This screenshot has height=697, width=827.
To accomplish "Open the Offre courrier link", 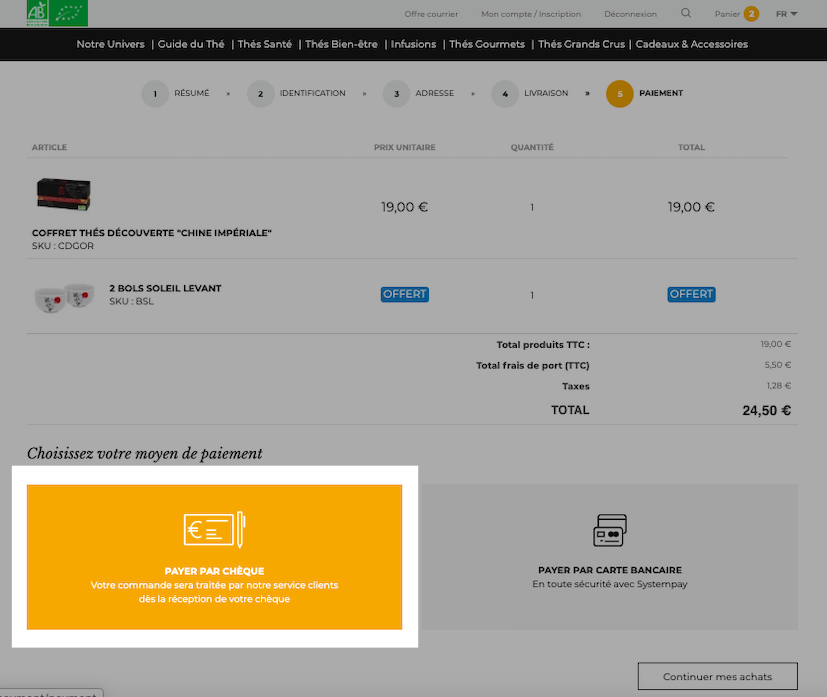I will tap(431, 14).
